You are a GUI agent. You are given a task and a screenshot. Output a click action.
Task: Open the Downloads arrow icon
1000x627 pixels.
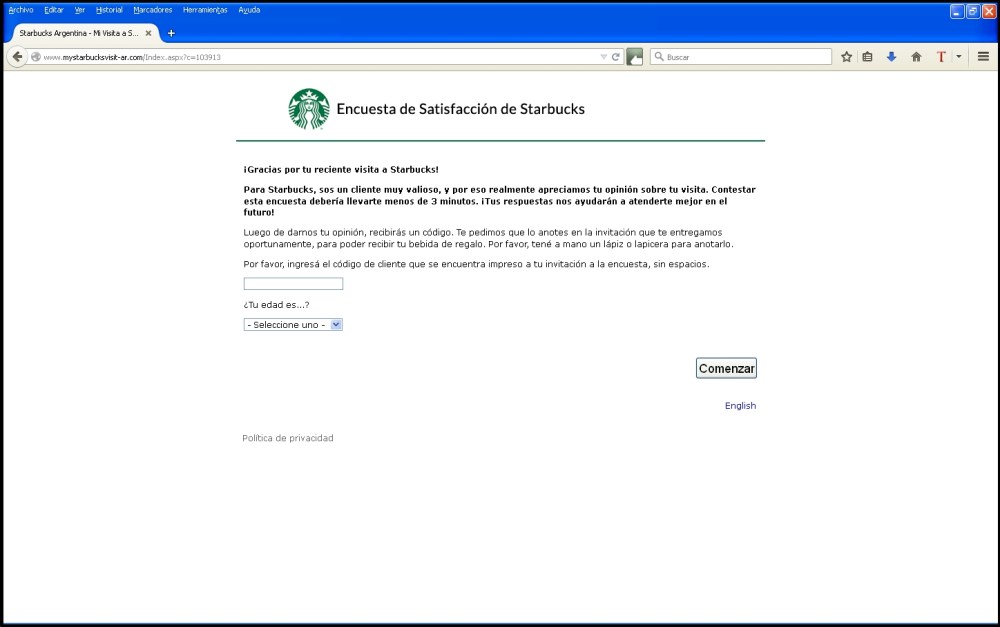pyautogui.click(x=892, y=57)
